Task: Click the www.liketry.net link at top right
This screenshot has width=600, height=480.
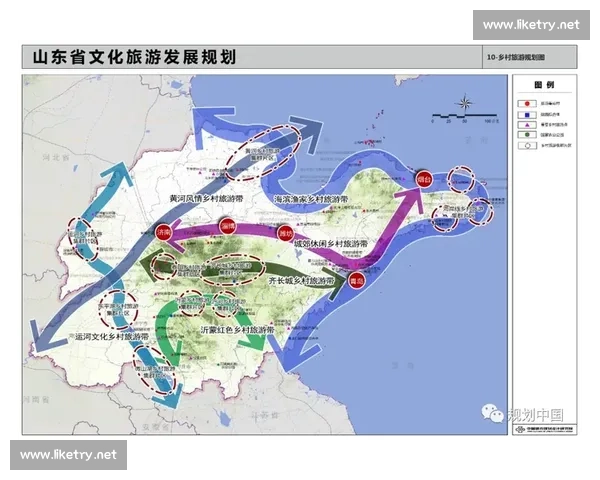Action: [x=530, y=24]
